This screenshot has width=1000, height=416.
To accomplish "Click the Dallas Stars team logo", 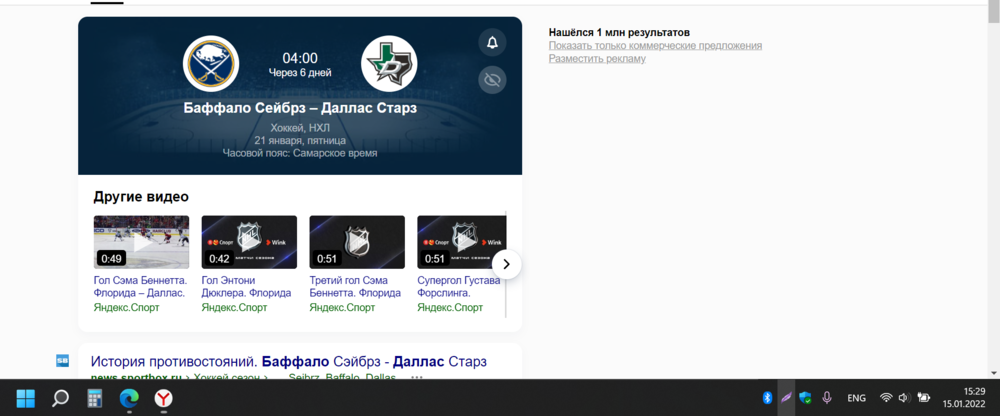I will [389, 63].
